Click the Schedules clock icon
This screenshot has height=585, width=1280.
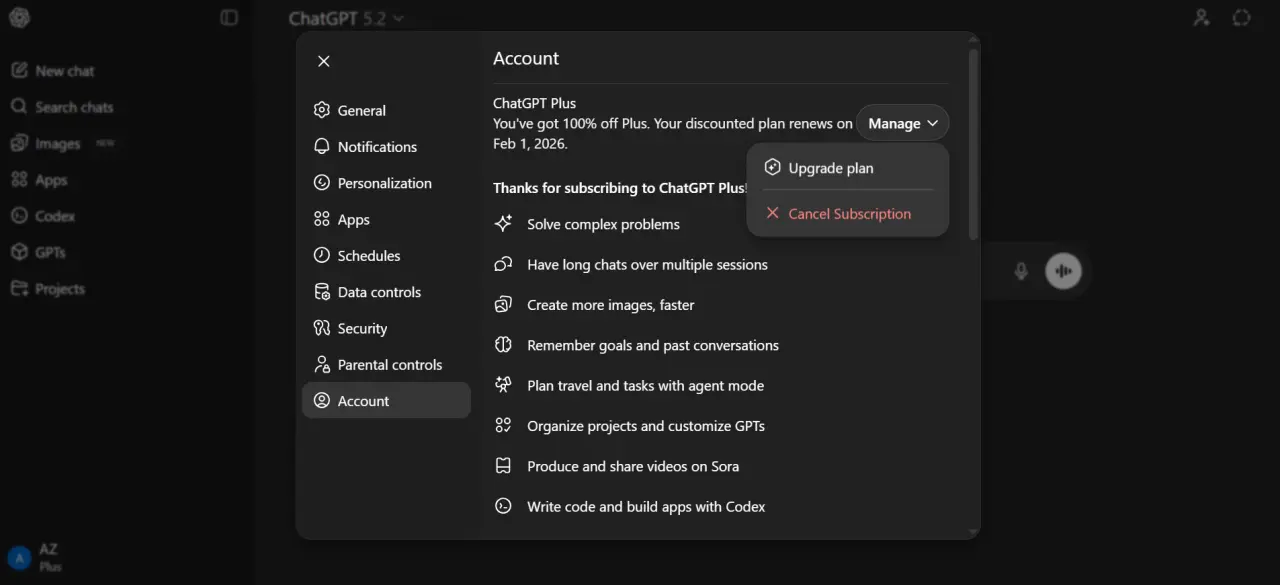click(x=321, y=255)
